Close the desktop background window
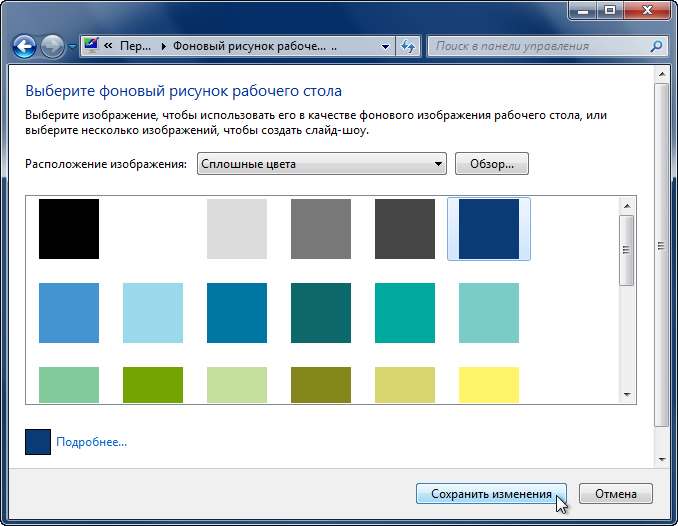This screenshot has width=678, height=526. [x=647, y=10]
